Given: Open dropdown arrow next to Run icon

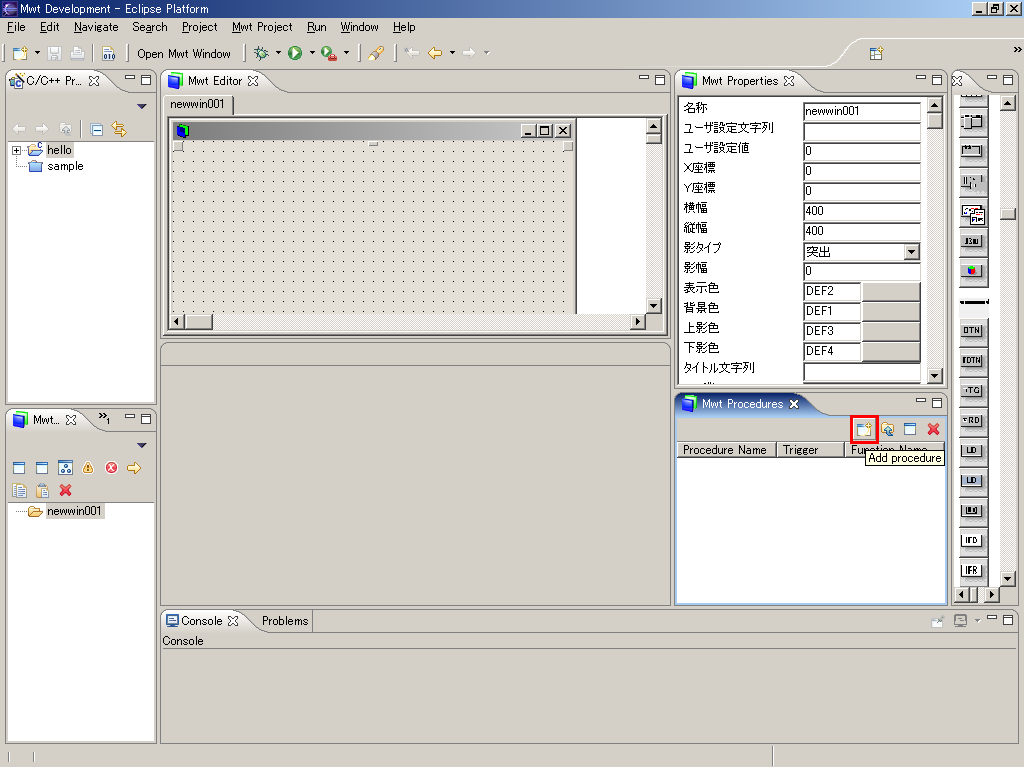Looking at the screenshot, I should 312,53.
